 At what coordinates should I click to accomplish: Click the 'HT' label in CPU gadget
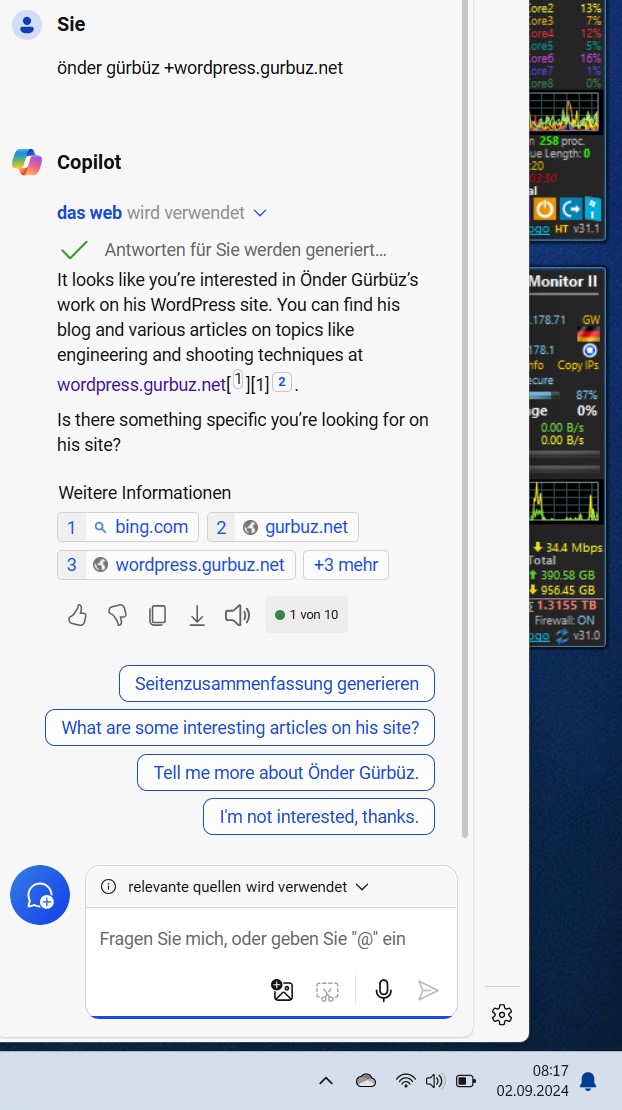[562, 229]
